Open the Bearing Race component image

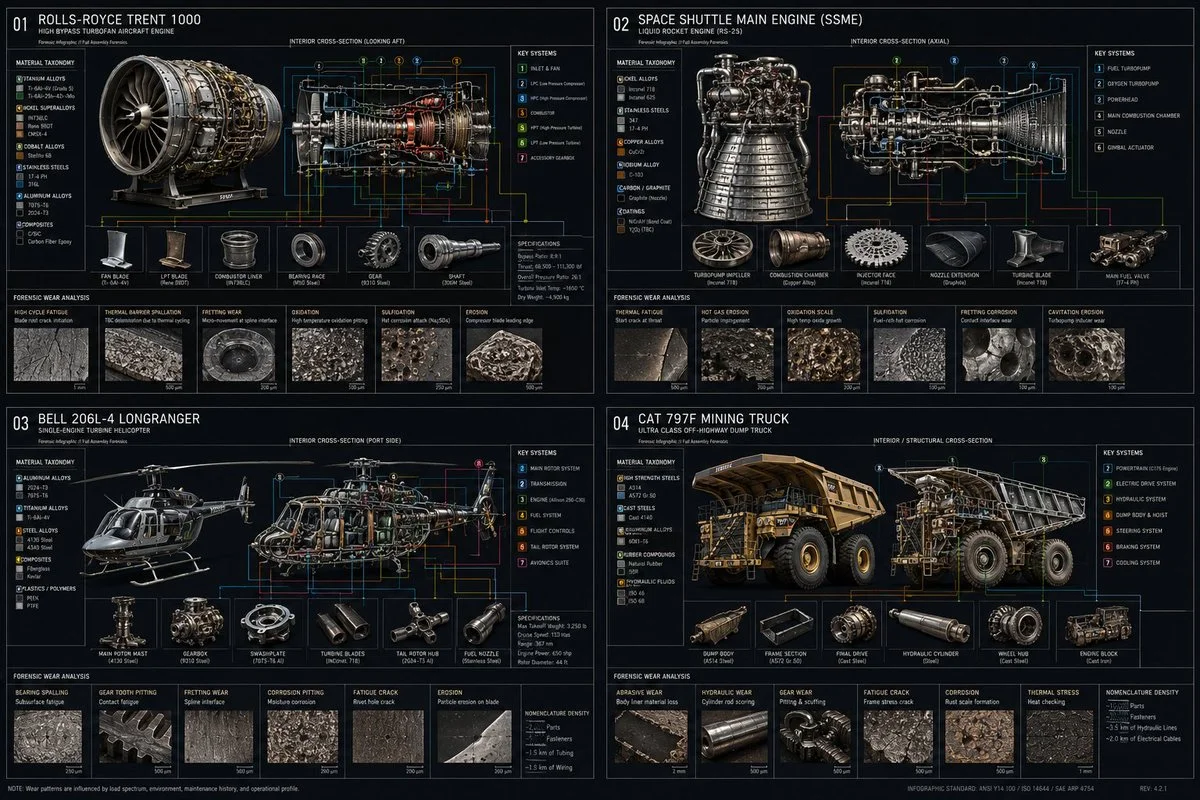tap(306, 252)
